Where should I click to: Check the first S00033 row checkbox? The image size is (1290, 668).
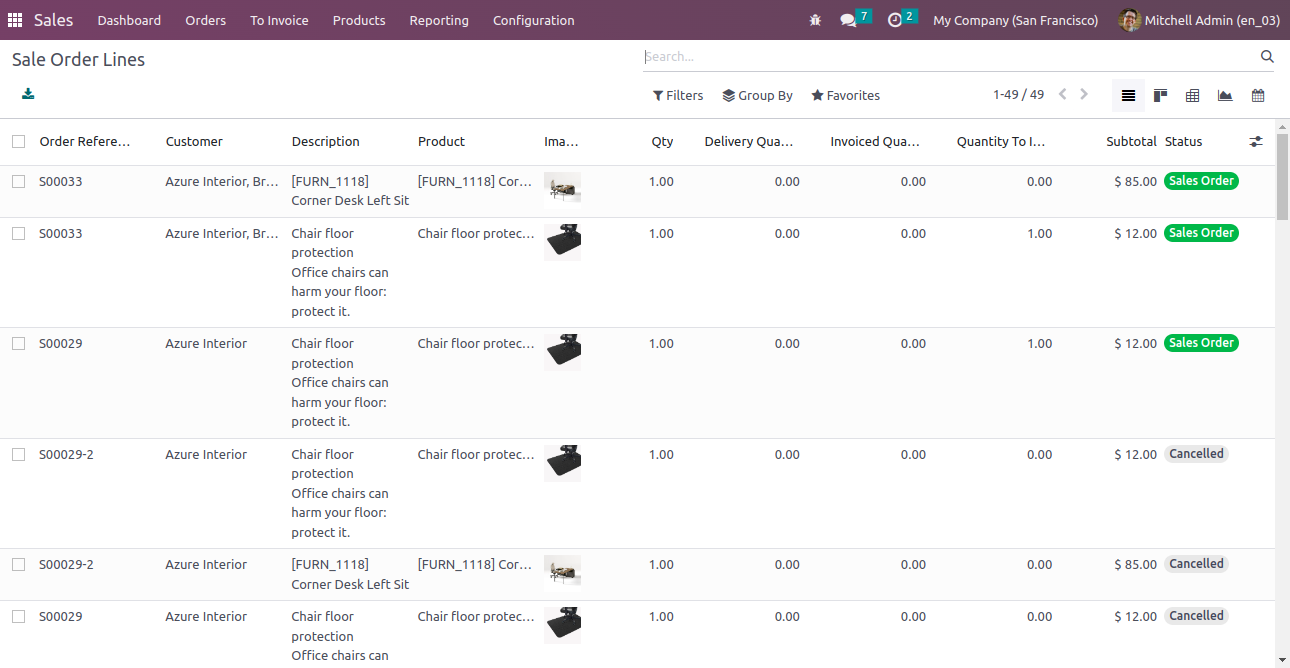(x=19, y=182)
